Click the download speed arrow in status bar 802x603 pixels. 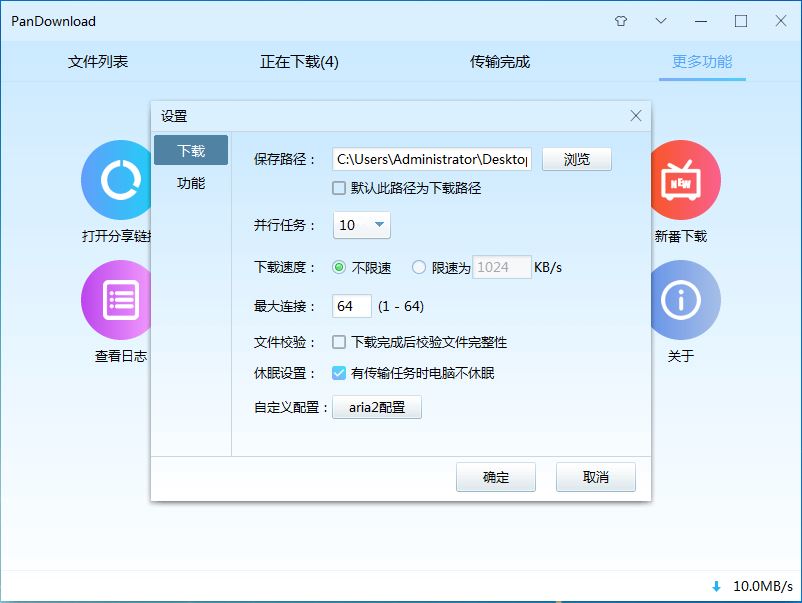pyautogui.click(x=716, y=586)
